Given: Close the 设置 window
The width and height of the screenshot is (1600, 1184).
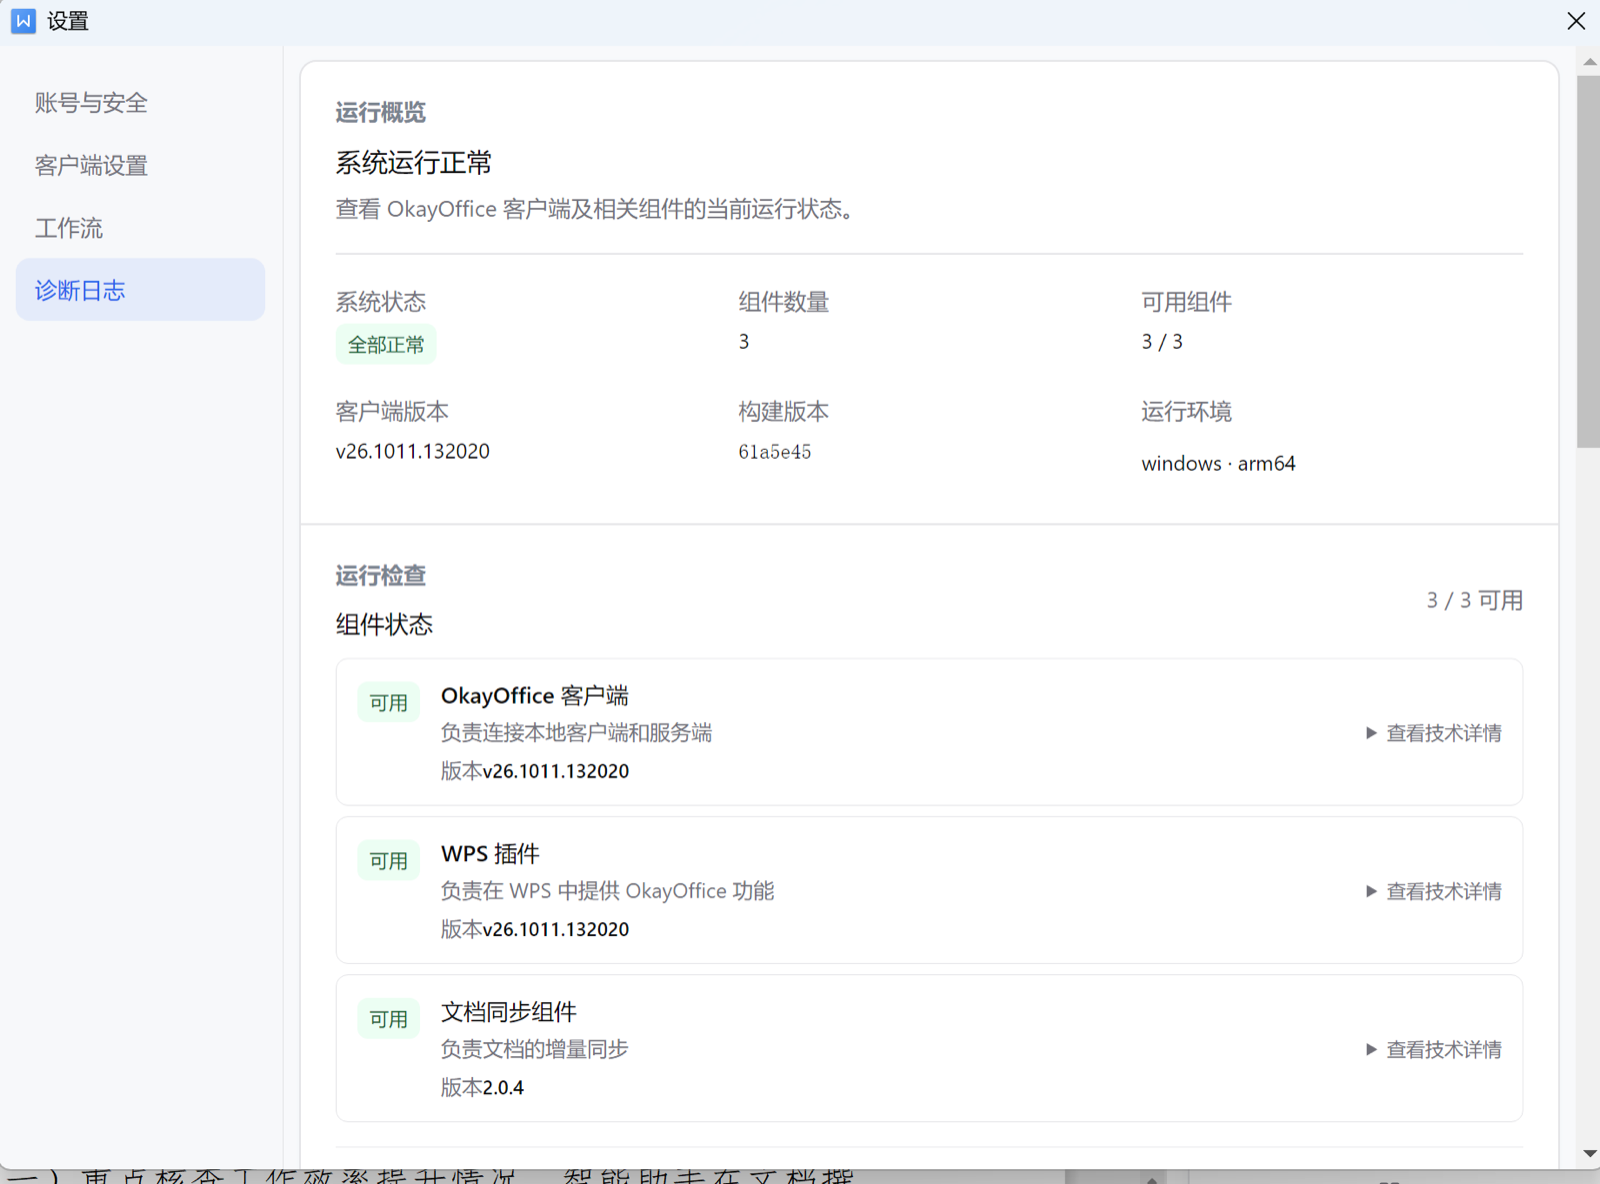Looking at the screenshot, I should [1576, 21].
